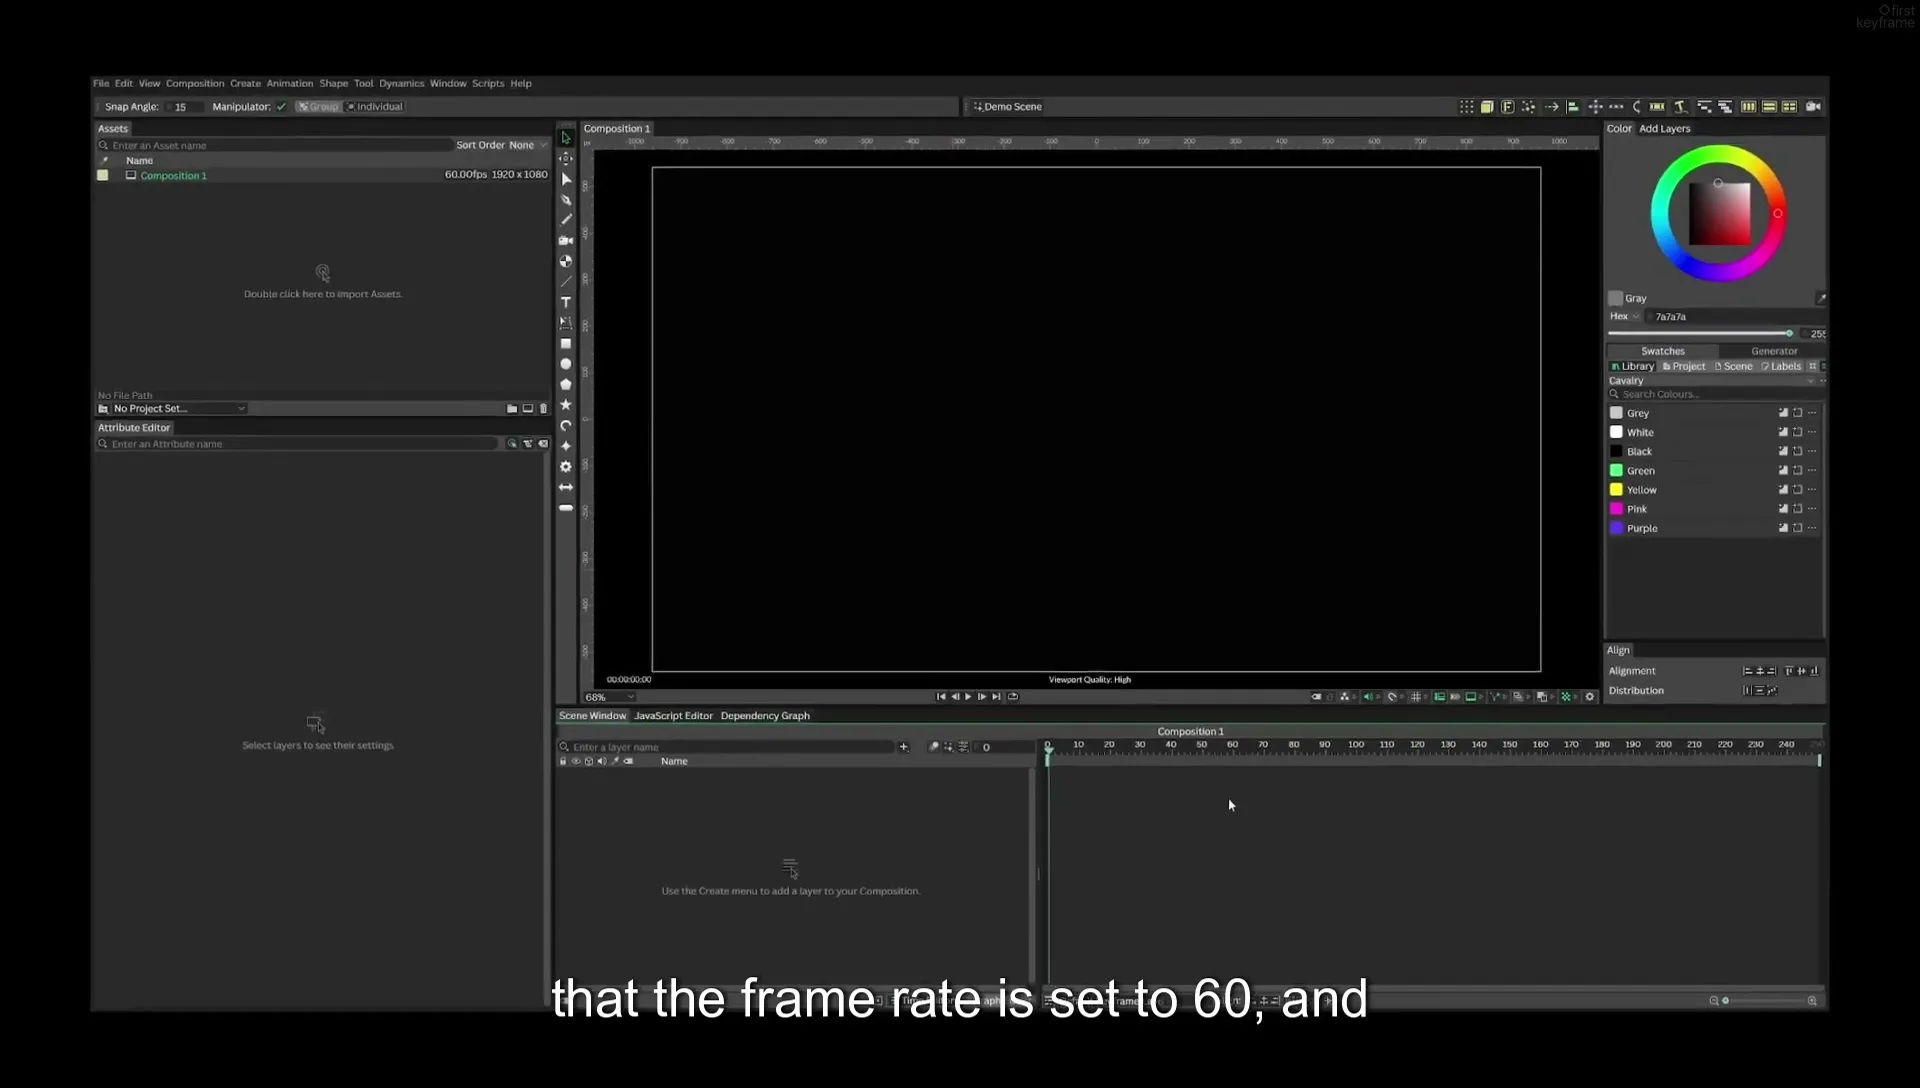Viewport: 1920px width, 1088px height.
Task: Switch to the JavaScript Editor tab
Action: [x=673, y=716]
